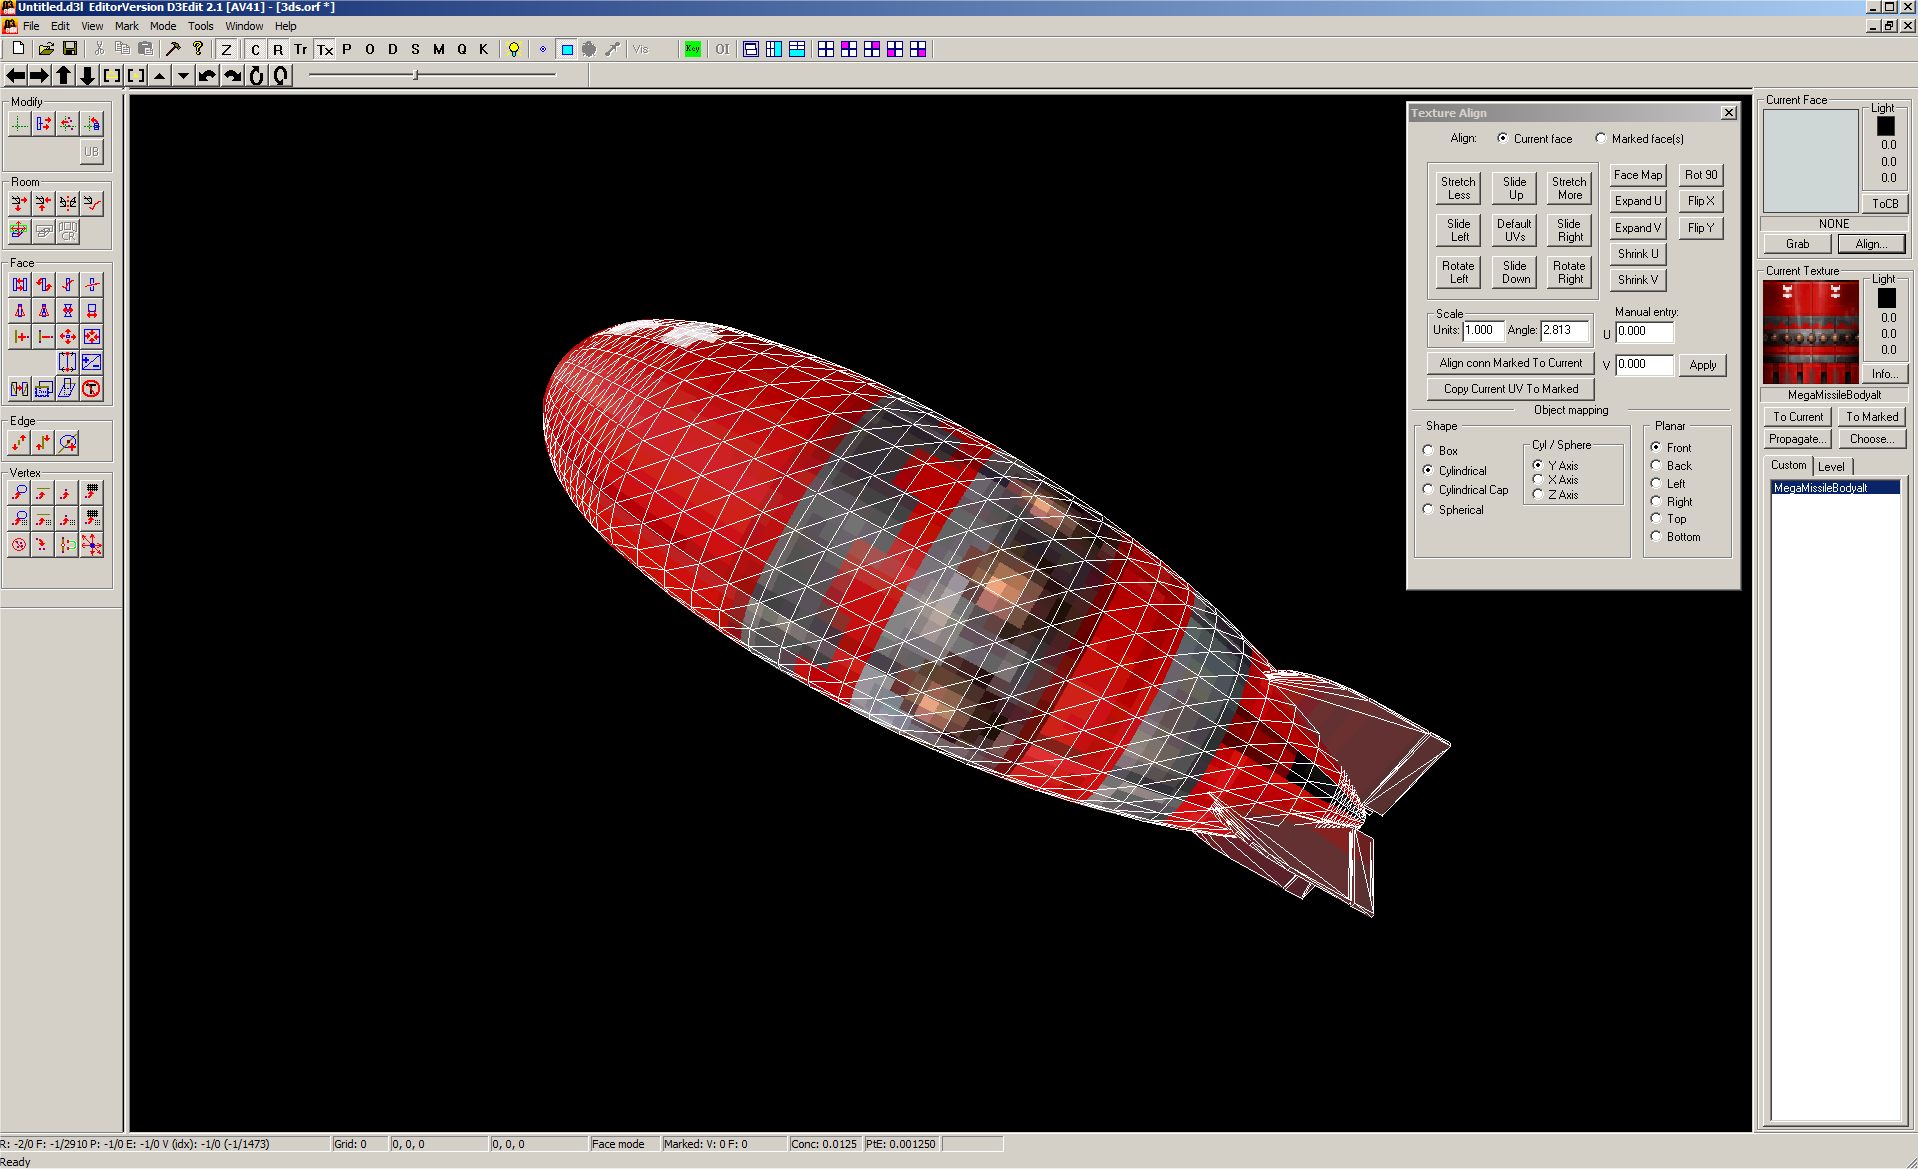Click the Open file folder icon

(45, 49)
